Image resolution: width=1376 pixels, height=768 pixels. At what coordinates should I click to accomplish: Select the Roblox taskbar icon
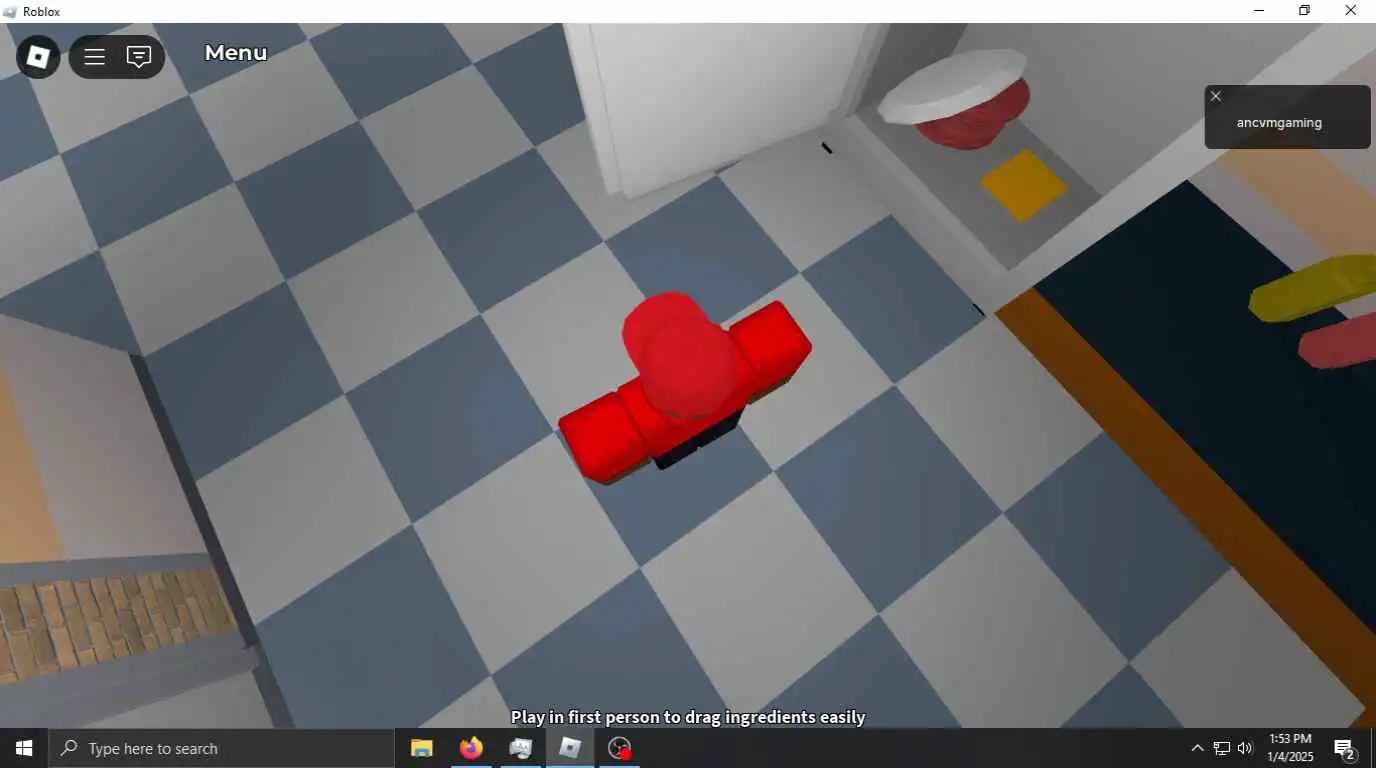click(570, 748)
